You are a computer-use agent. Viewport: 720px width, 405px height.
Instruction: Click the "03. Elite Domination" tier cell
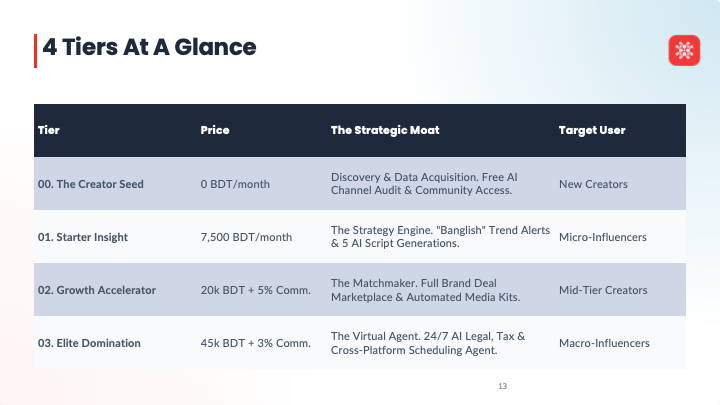coord(89,343)
